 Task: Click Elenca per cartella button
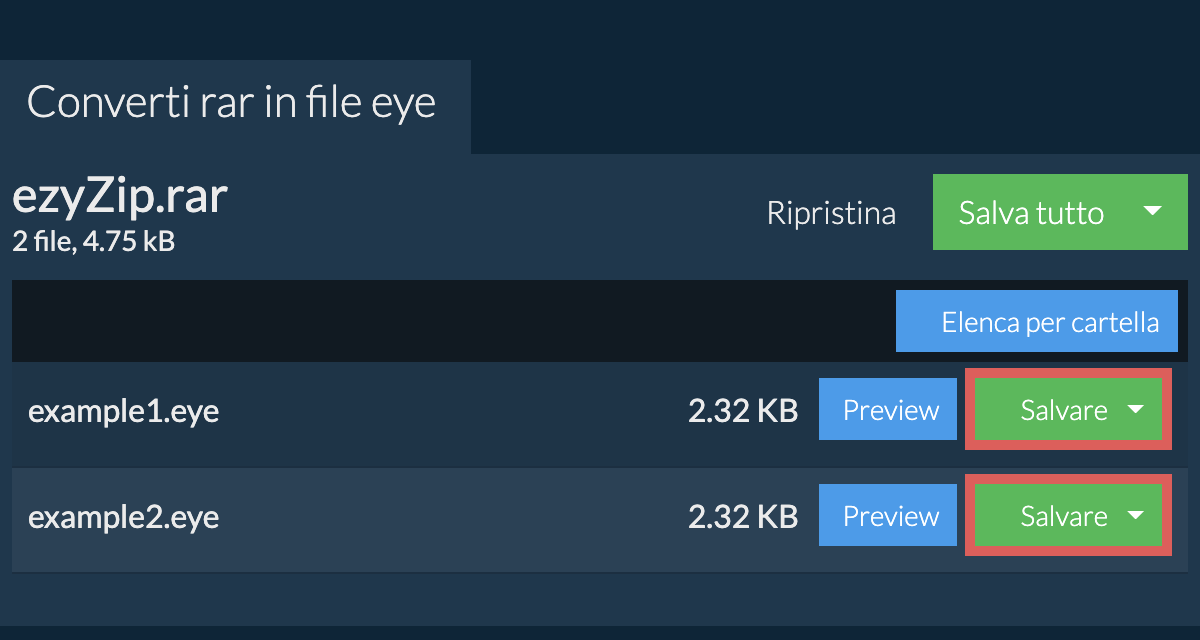pos(1036,322)
